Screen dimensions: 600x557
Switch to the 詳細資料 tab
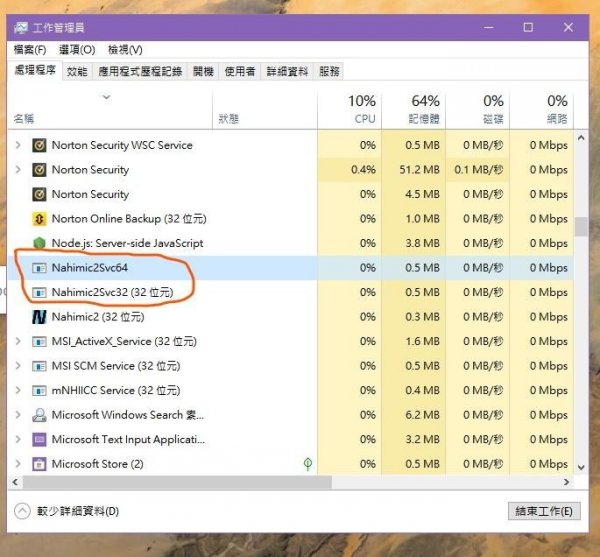(x=287, y=71)
